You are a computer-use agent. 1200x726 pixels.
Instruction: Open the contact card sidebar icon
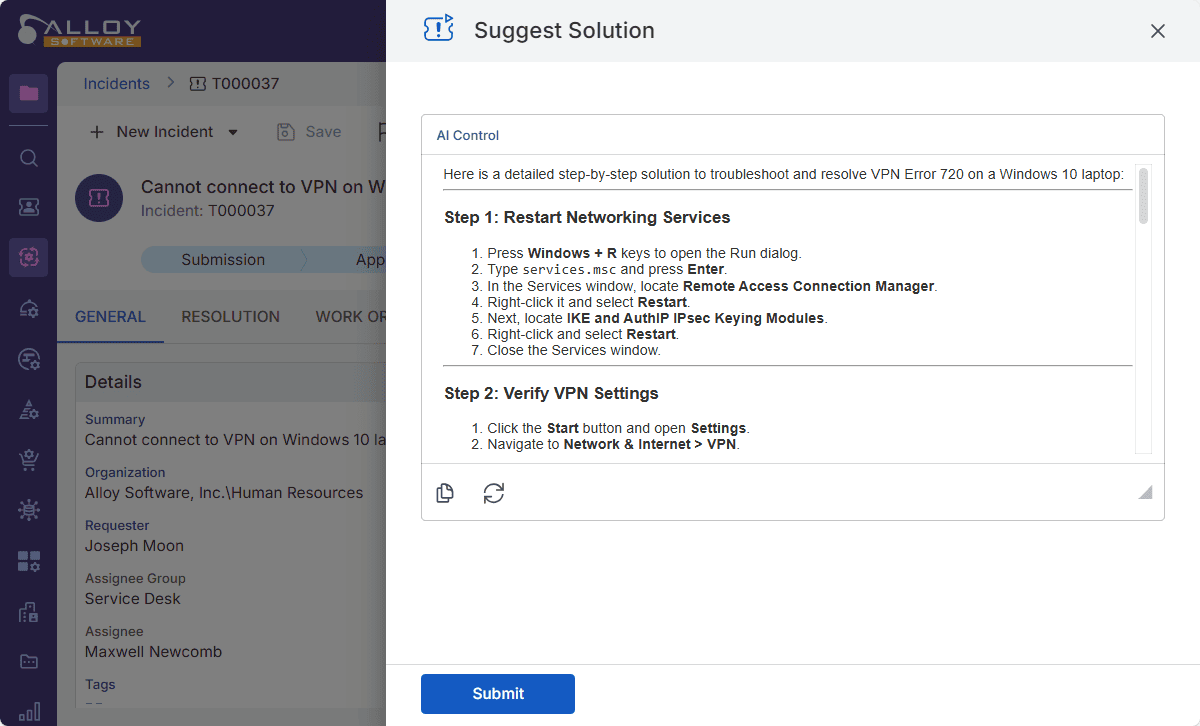(x=29, y=207)
